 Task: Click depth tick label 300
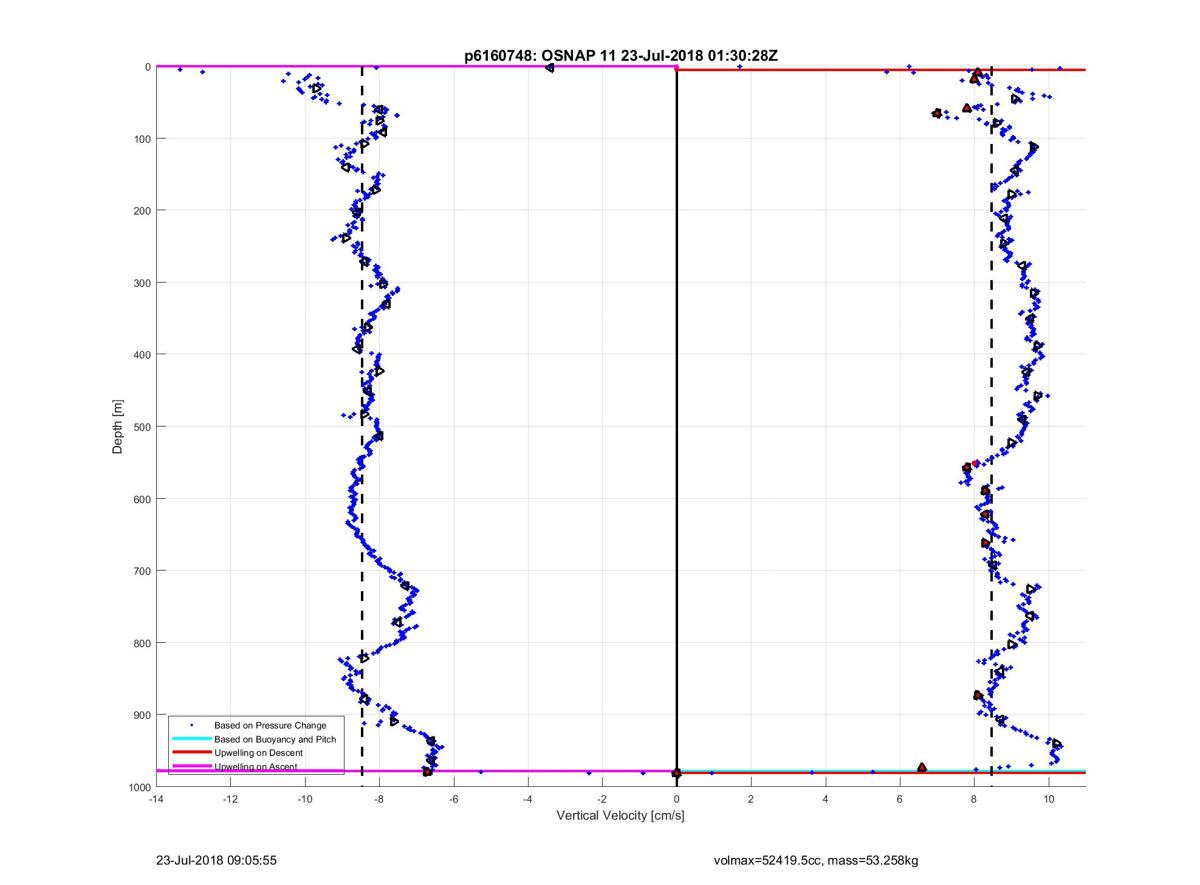pos(141,282)
